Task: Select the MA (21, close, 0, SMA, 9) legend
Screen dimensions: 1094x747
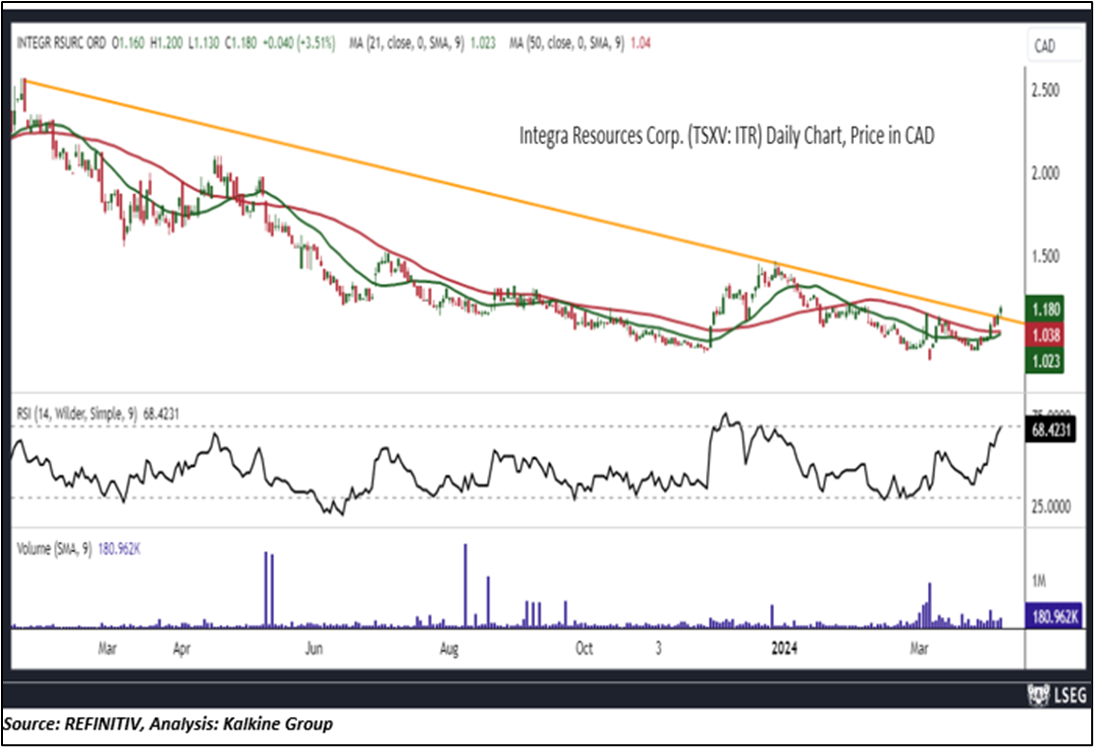Action: (422, 43)
